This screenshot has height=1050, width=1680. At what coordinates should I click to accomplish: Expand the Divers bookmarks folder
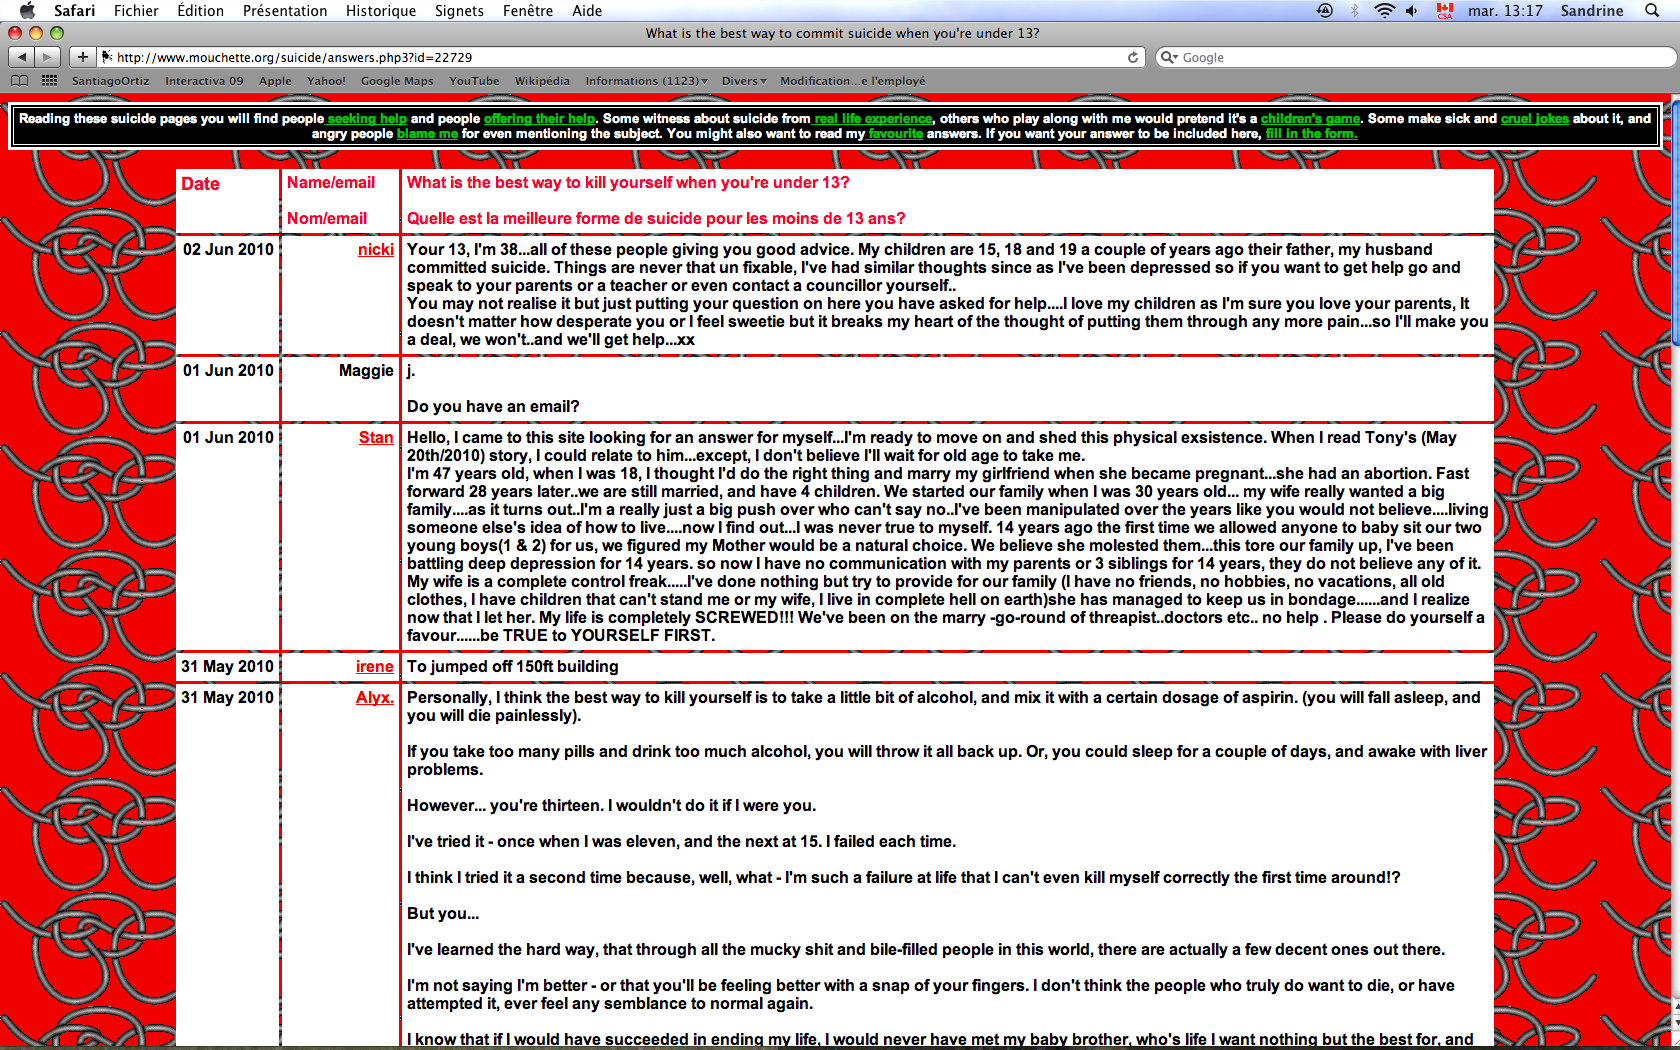[x=743, y=81]
